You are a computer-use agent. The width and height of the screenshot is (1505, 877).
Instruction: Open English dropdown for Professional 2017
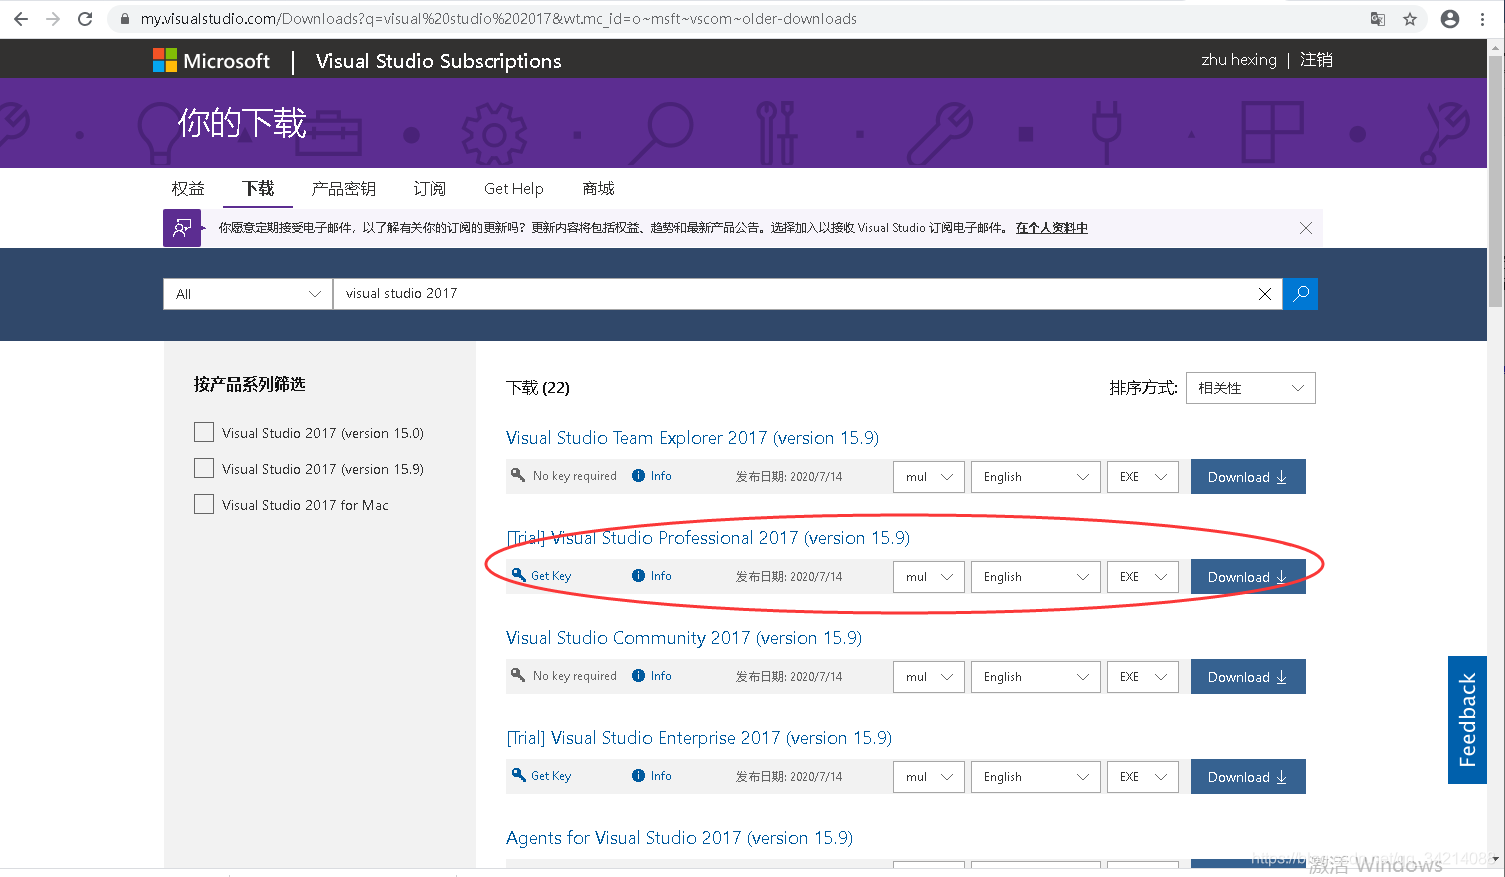(x=1036, y=577)
